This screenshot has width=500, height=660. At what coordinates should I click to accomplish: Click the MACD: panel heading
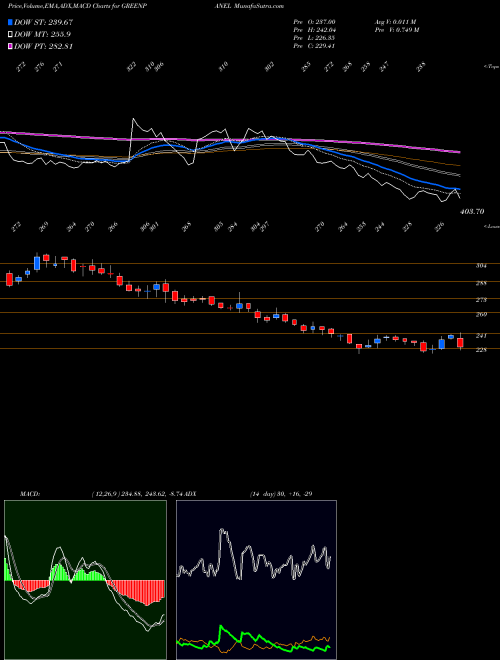(30, 494)
